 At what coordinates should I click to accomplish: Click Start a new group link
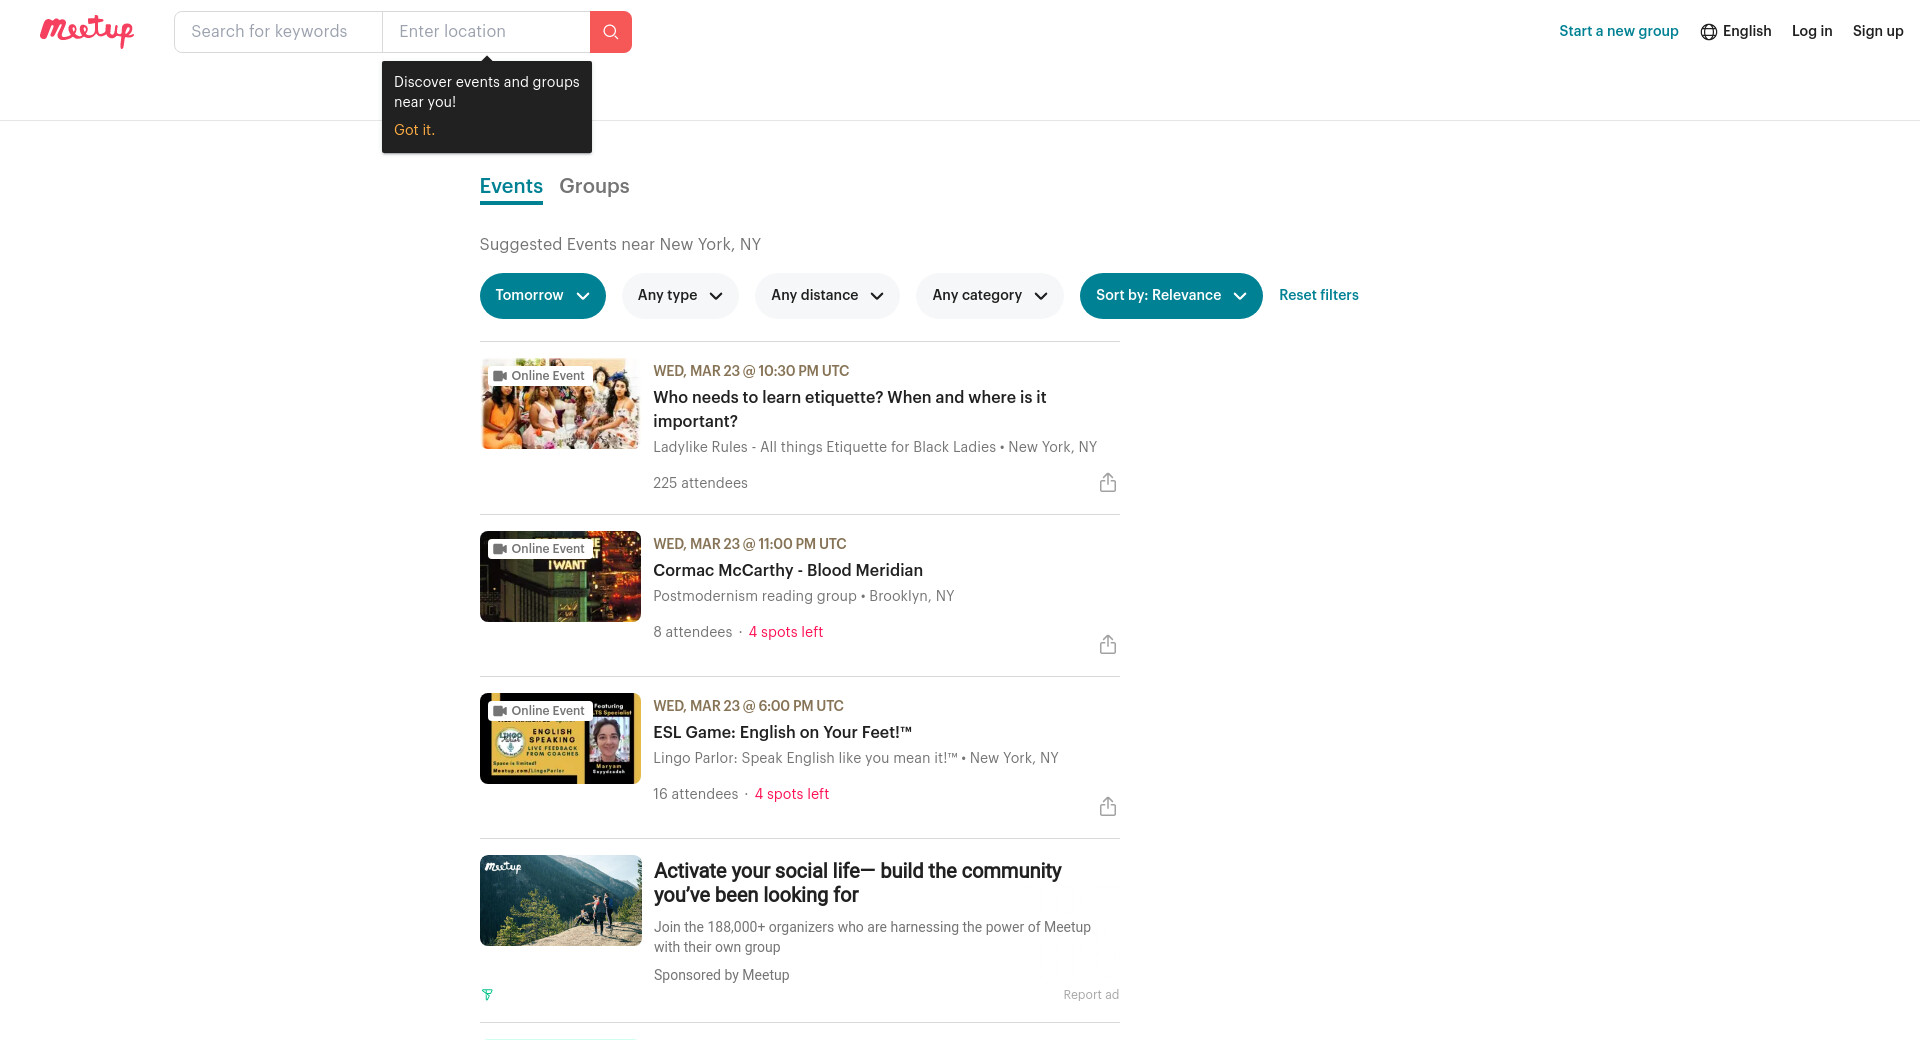(x=1619, y=32)
